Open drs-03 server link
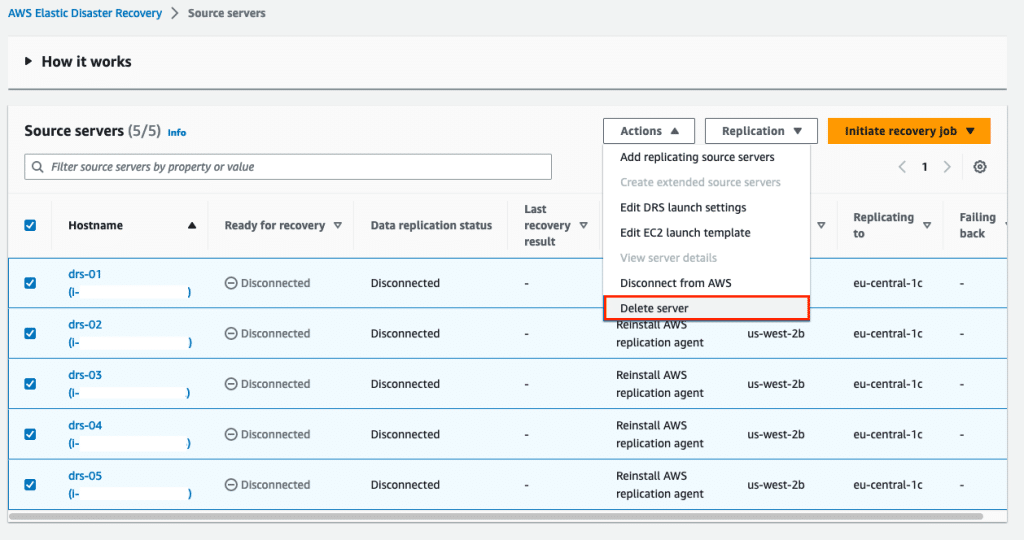Image resolution: width=1024 pixels, height=540 pixels. [85, 375]
